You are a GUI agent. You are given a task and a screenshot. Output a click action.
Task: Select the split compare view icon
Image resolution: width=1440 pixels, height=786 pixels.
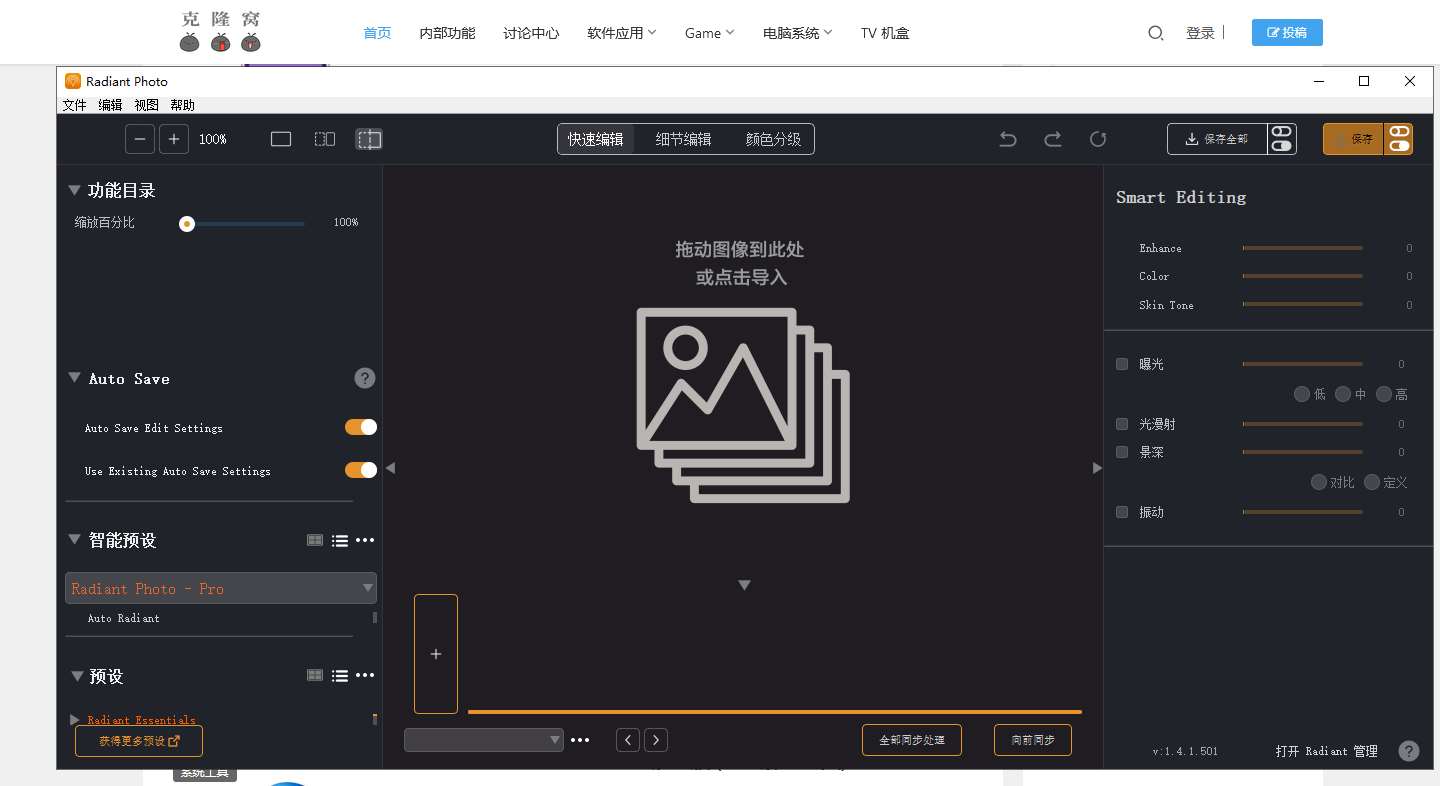tap(325, 139)
